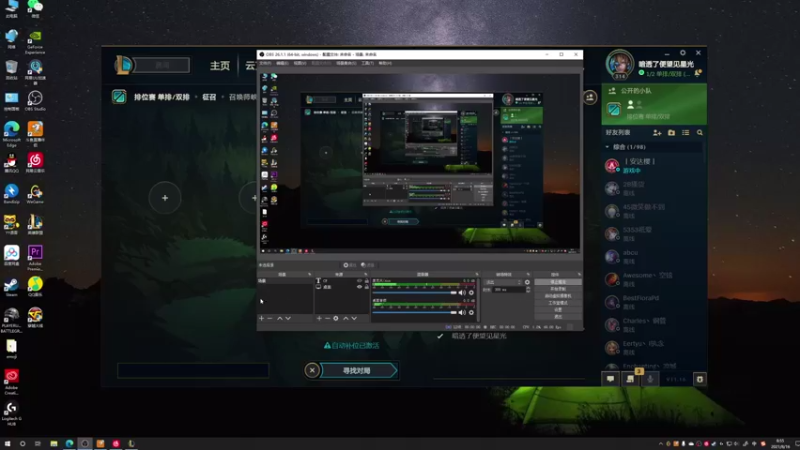Toggle the lock on the text source in OBS
The width and height of the screenshot is (800, 450).
pyautogui.click(x=366, y=281)
